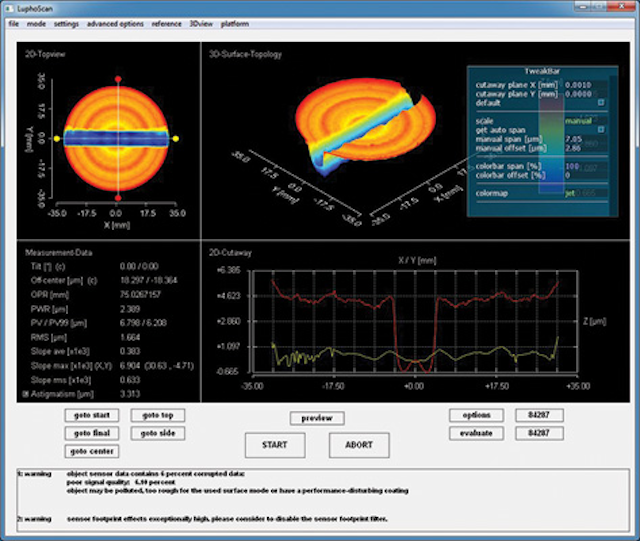Screen dimensions: 640x541
Task: Open the options button
Action: click(476, 415)
